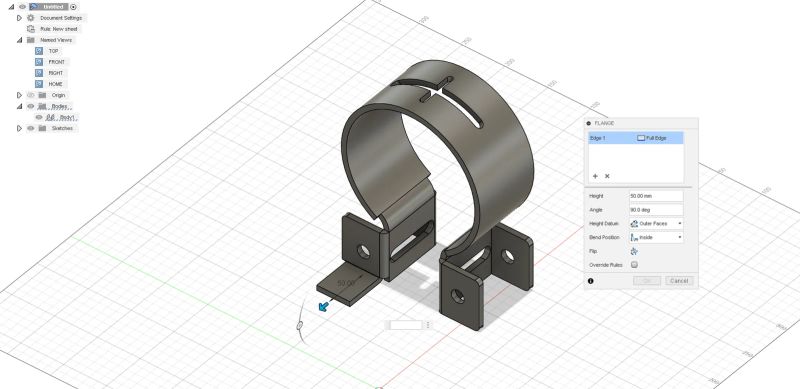This screenshot has height=389, width=800.
Task: Click the Cancel button
Action: (679, 281)
